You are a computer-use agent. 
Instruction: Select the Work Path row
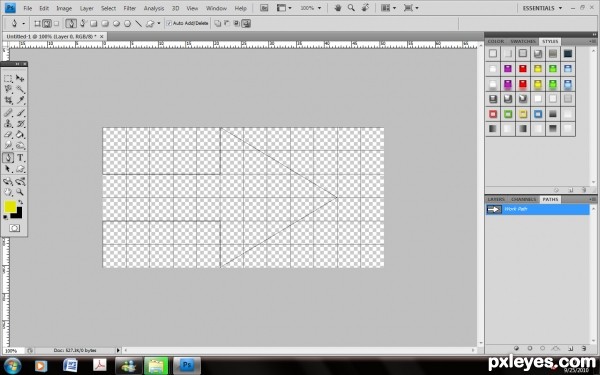[x=537, y=209]
